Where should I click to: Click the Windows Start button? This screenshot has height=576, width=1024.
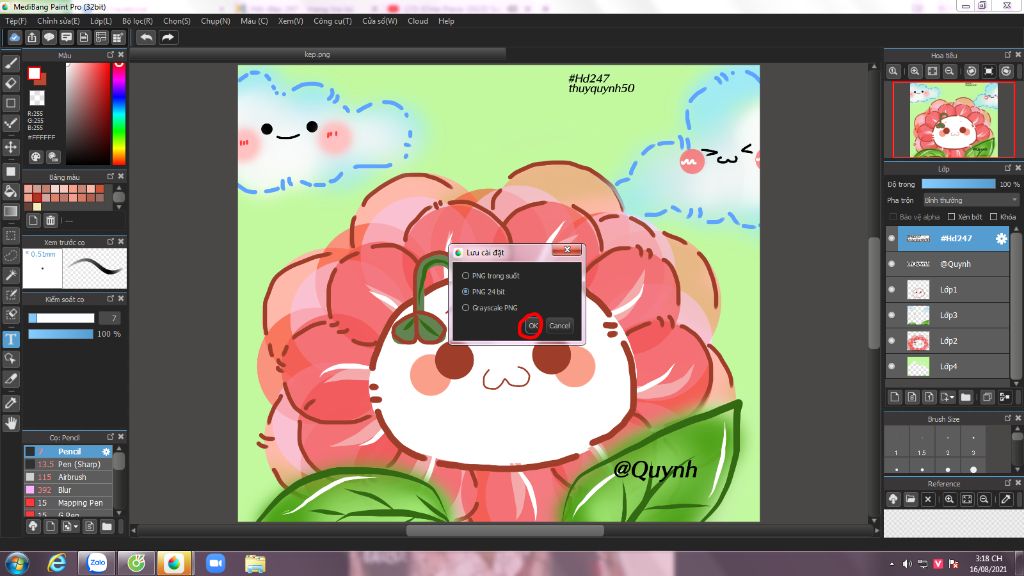[16, 563]
